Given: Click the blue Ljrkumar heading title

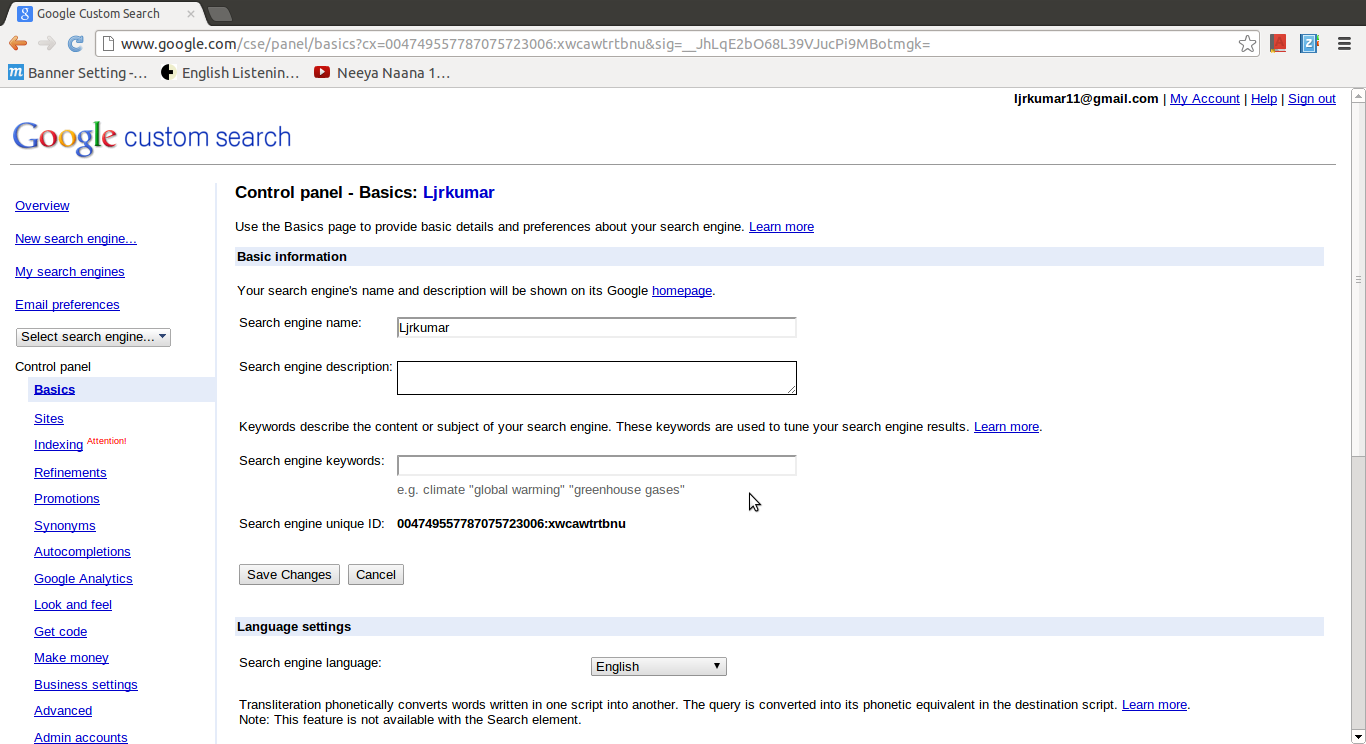Looking at the screenshot, I should (459, 193).
